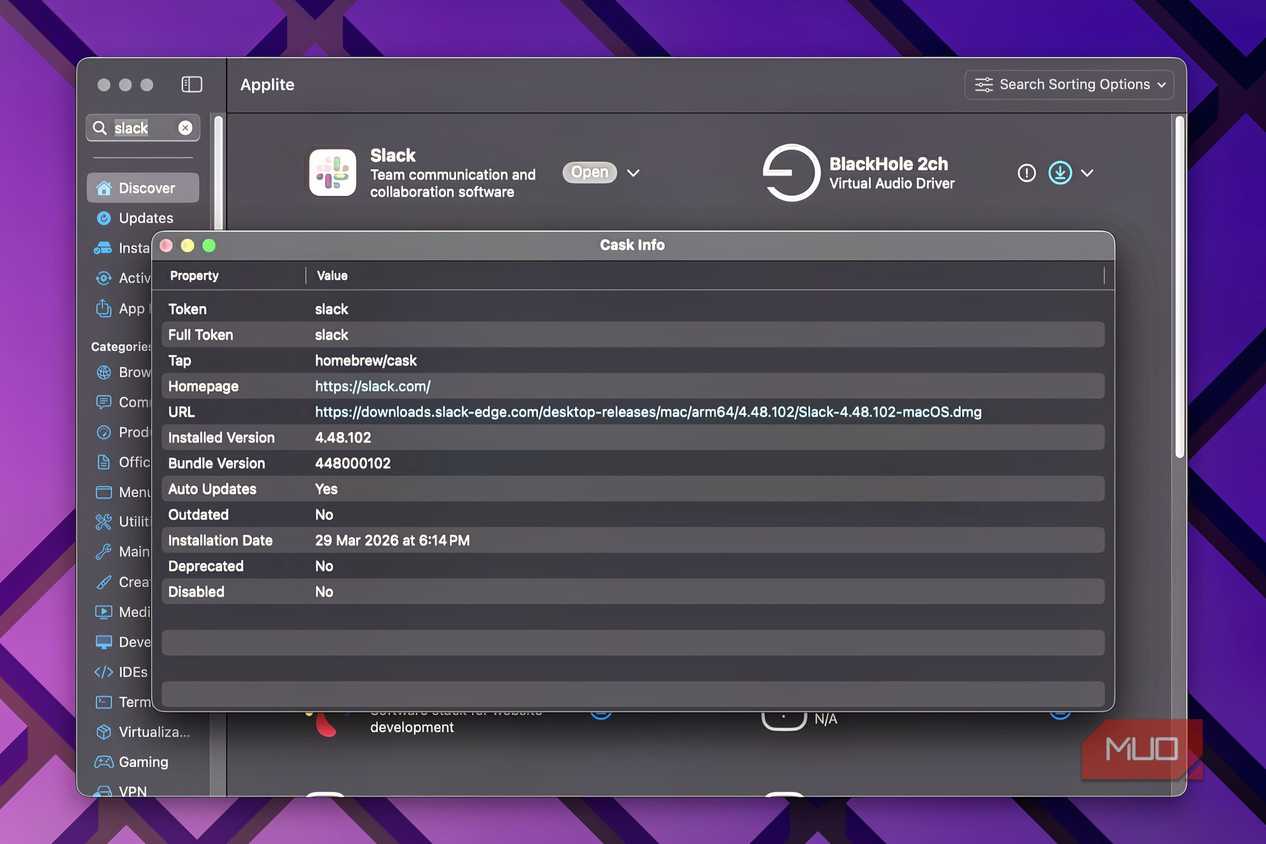Click the Utilities tools icon in the sidebar
Image resolution: width=1266 pixels, height=844 pixels.
pos(103,522)
